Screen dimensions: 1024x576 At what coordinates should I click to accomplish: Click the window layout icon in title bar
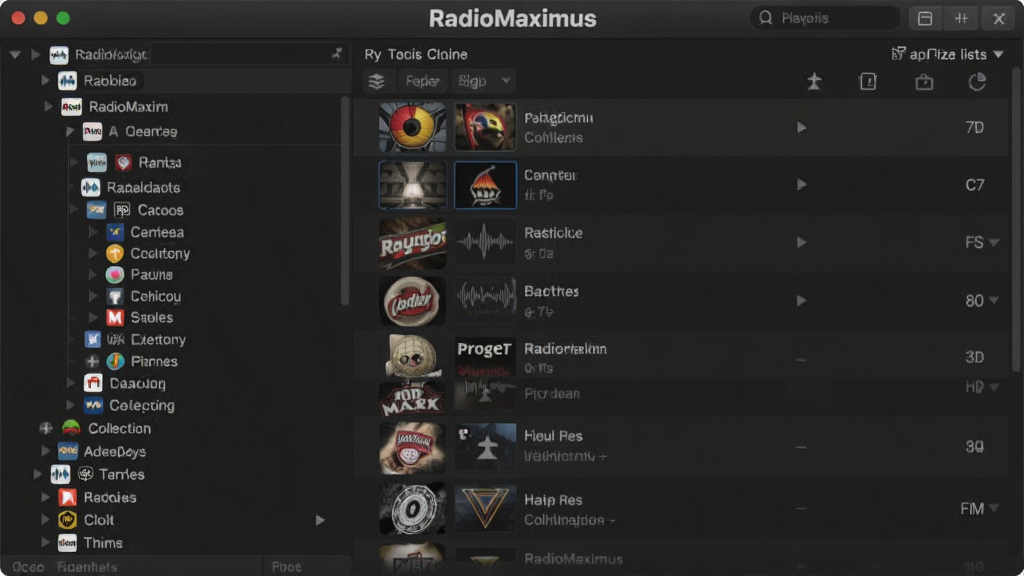(x=925, y=18)
